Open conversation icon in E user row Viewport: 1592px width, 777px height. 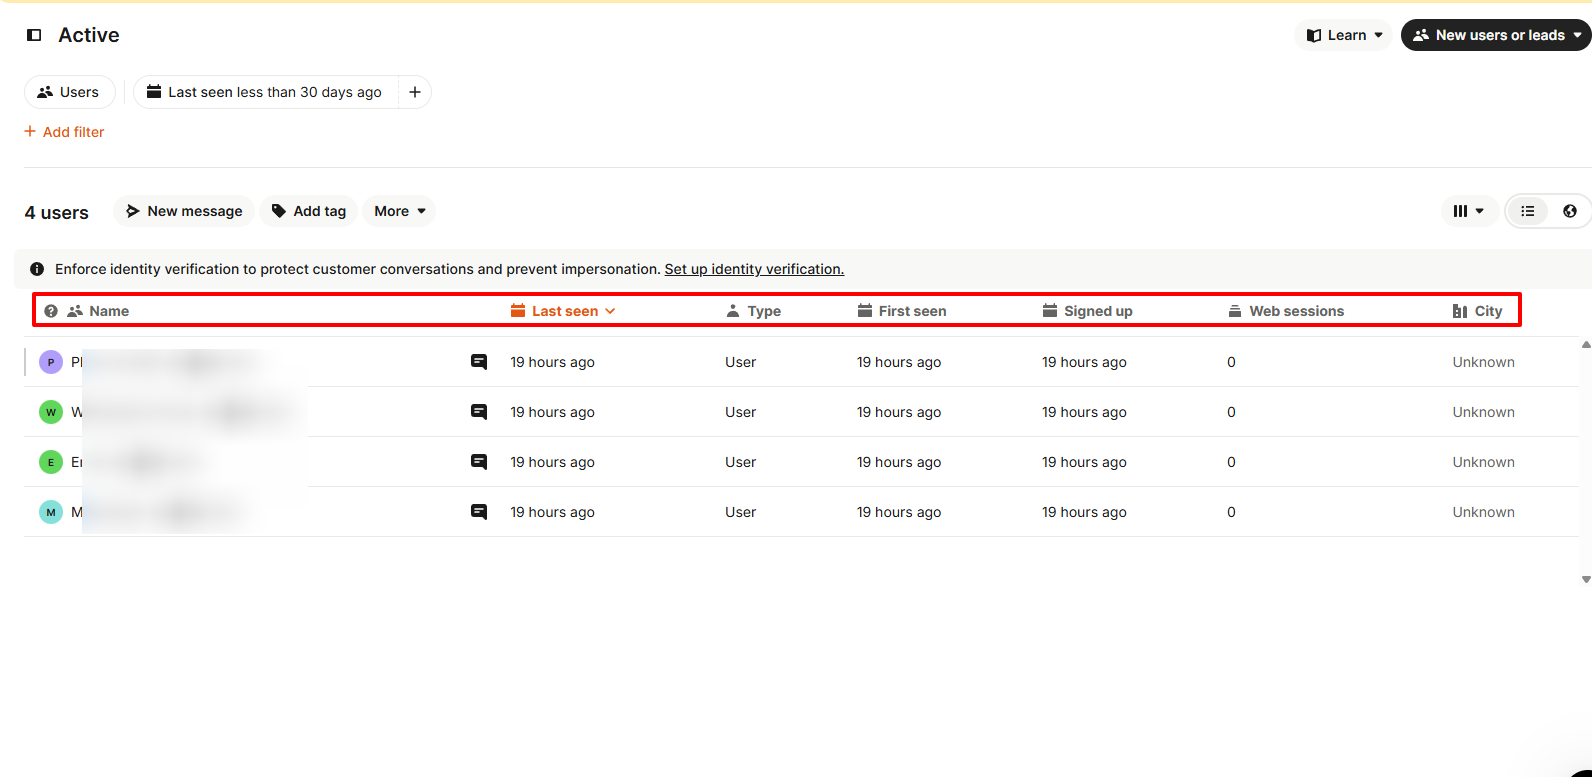coord(479,462)
